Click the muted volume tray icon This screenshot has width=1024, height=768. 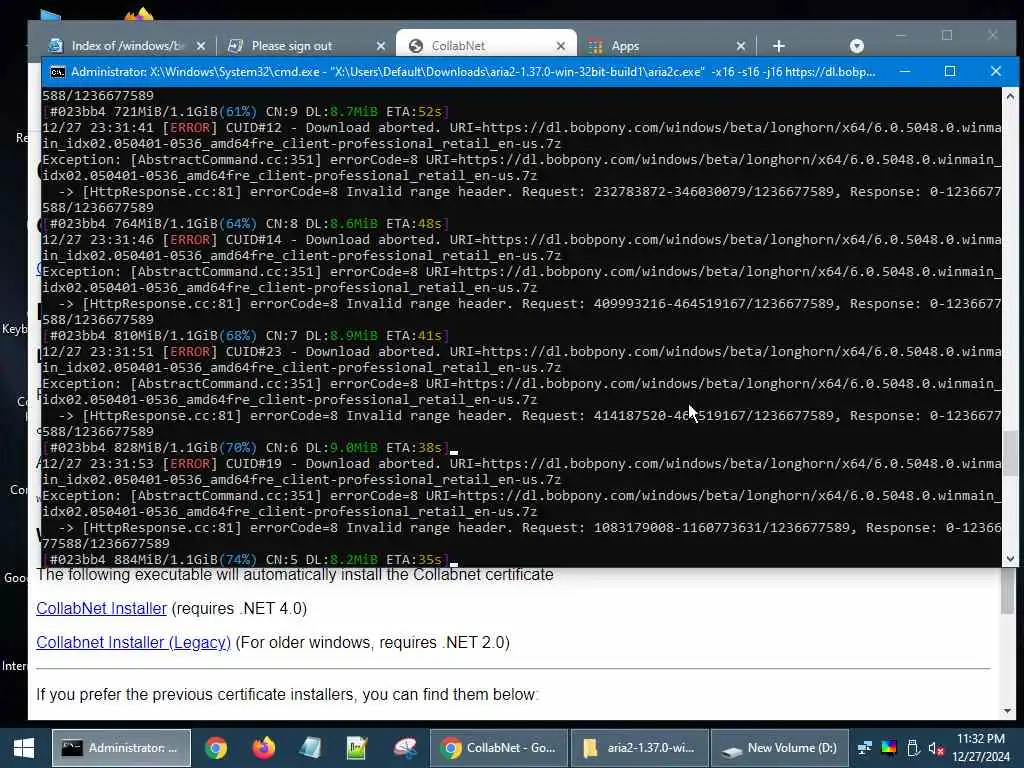point(936,748)
